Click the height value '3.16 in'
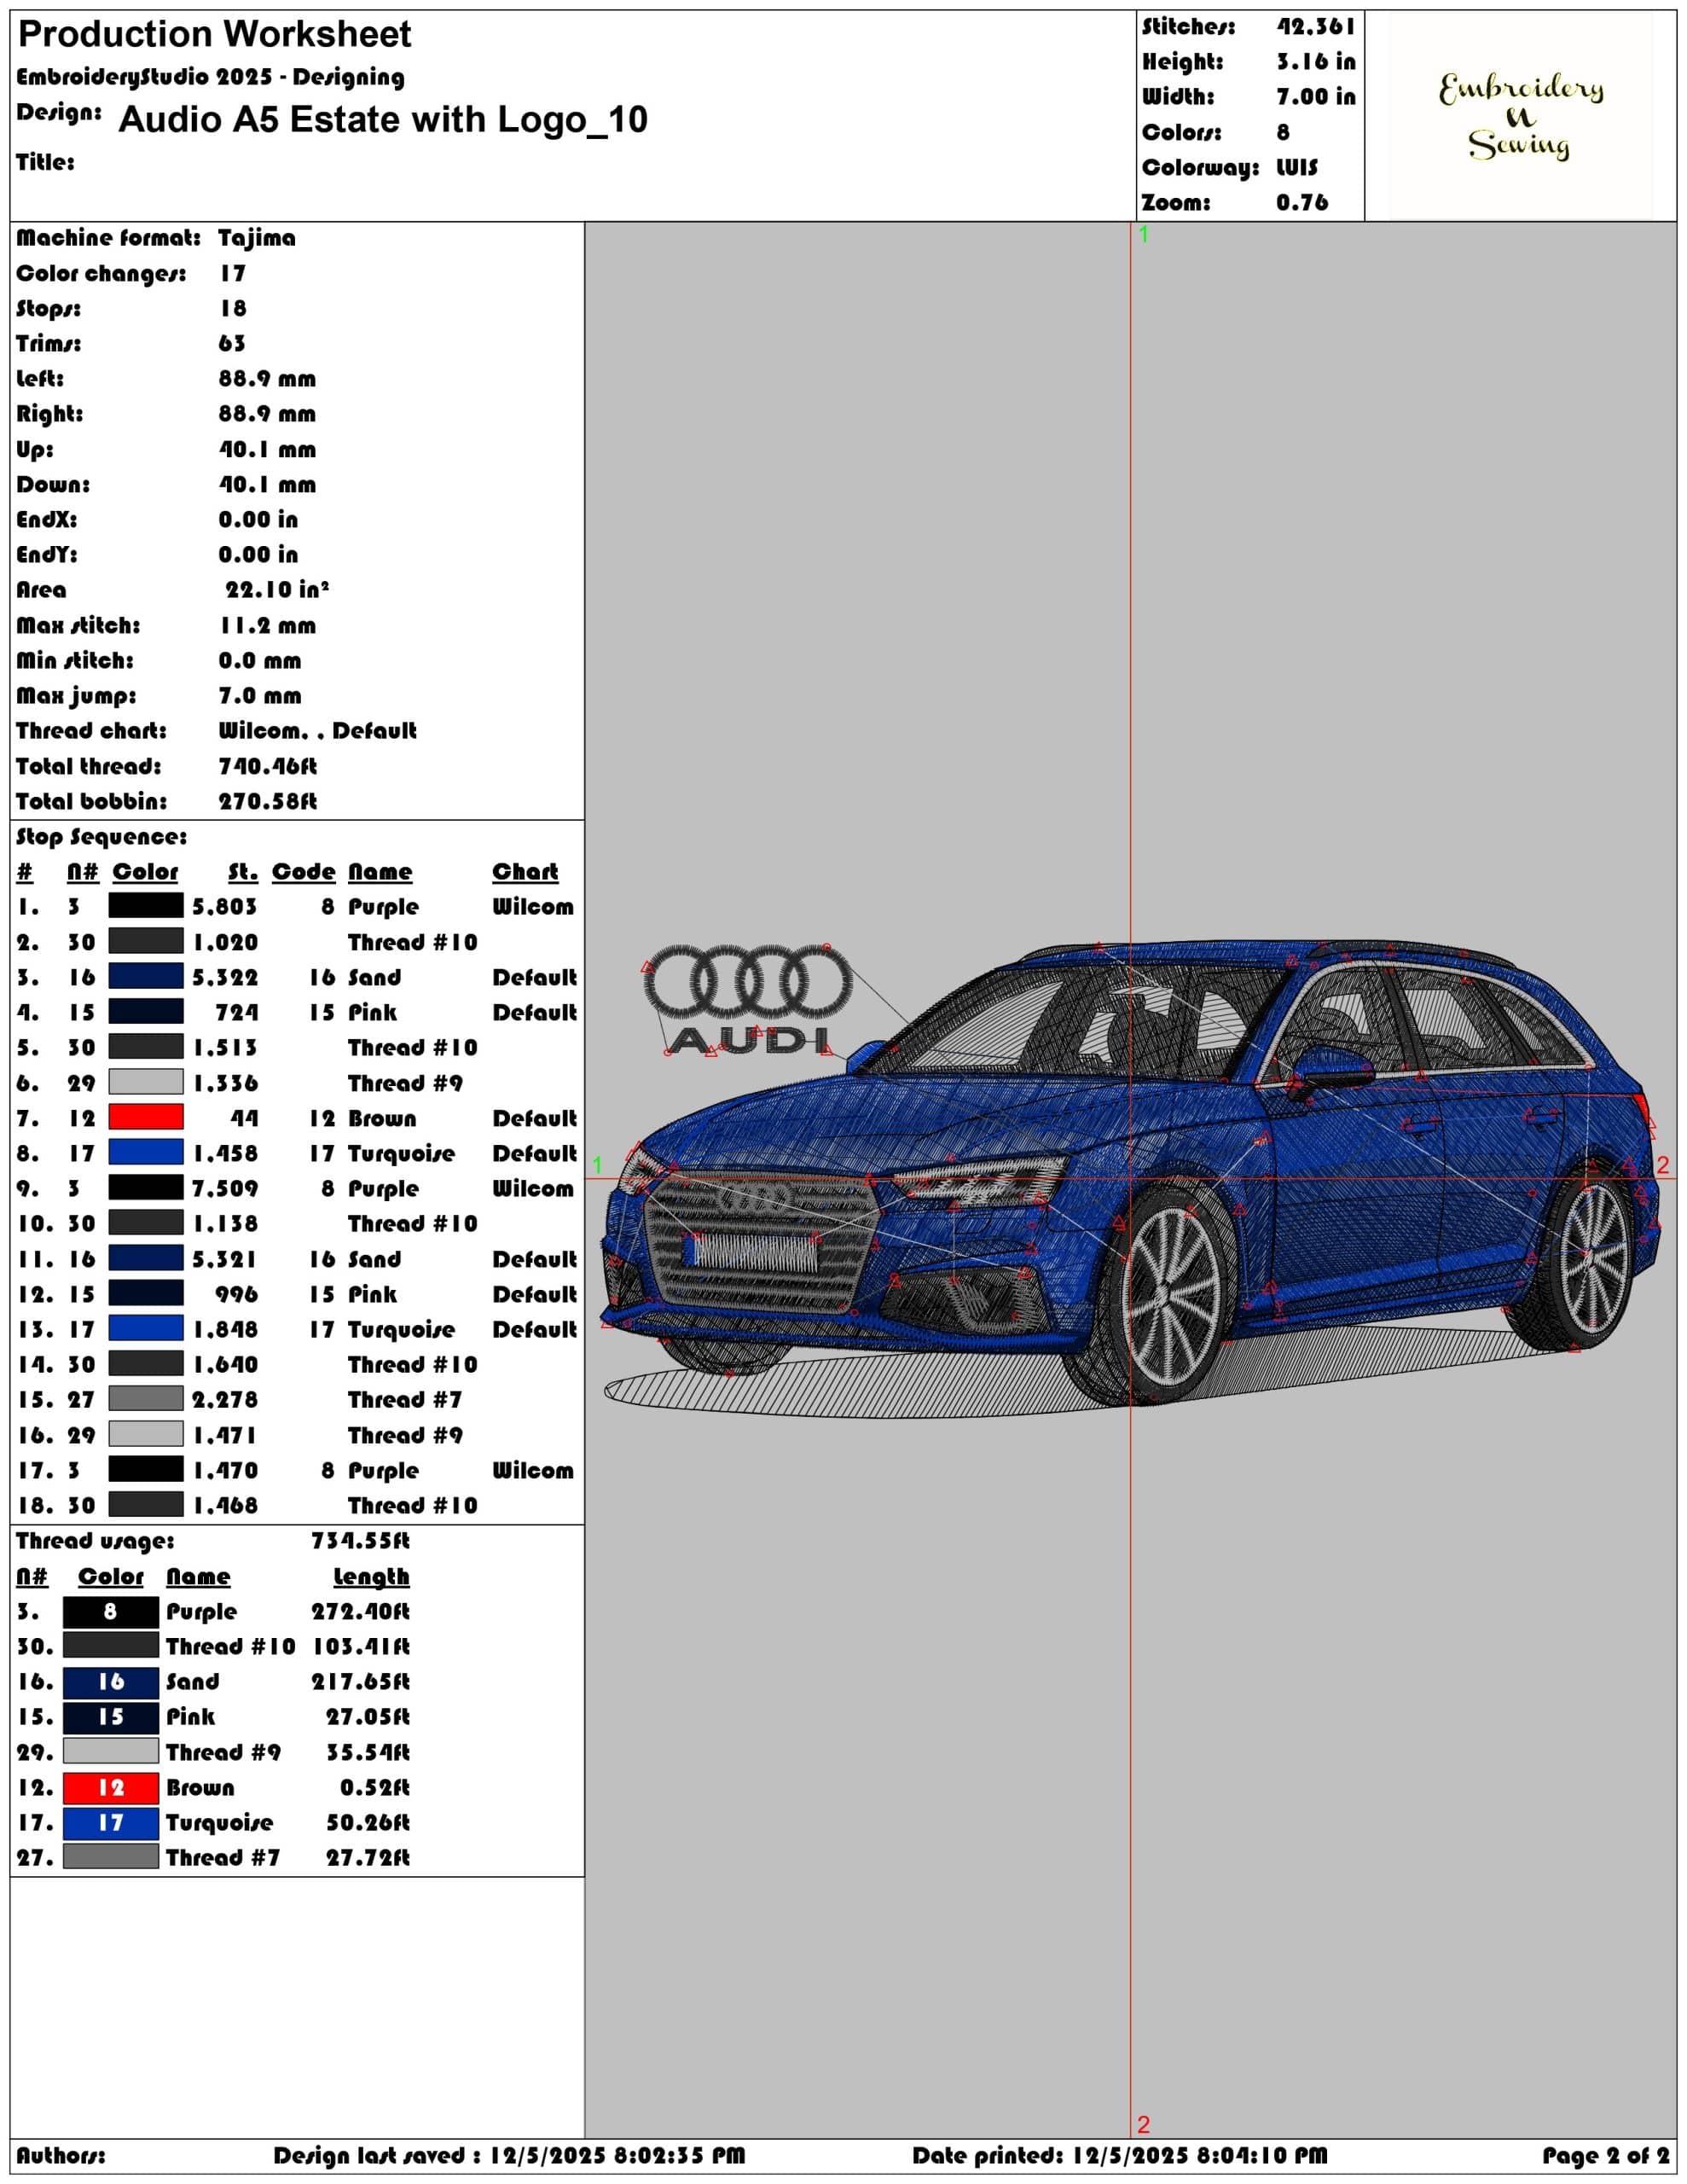This screenshot has width=1687, height=2184. tap(1316, 62)
